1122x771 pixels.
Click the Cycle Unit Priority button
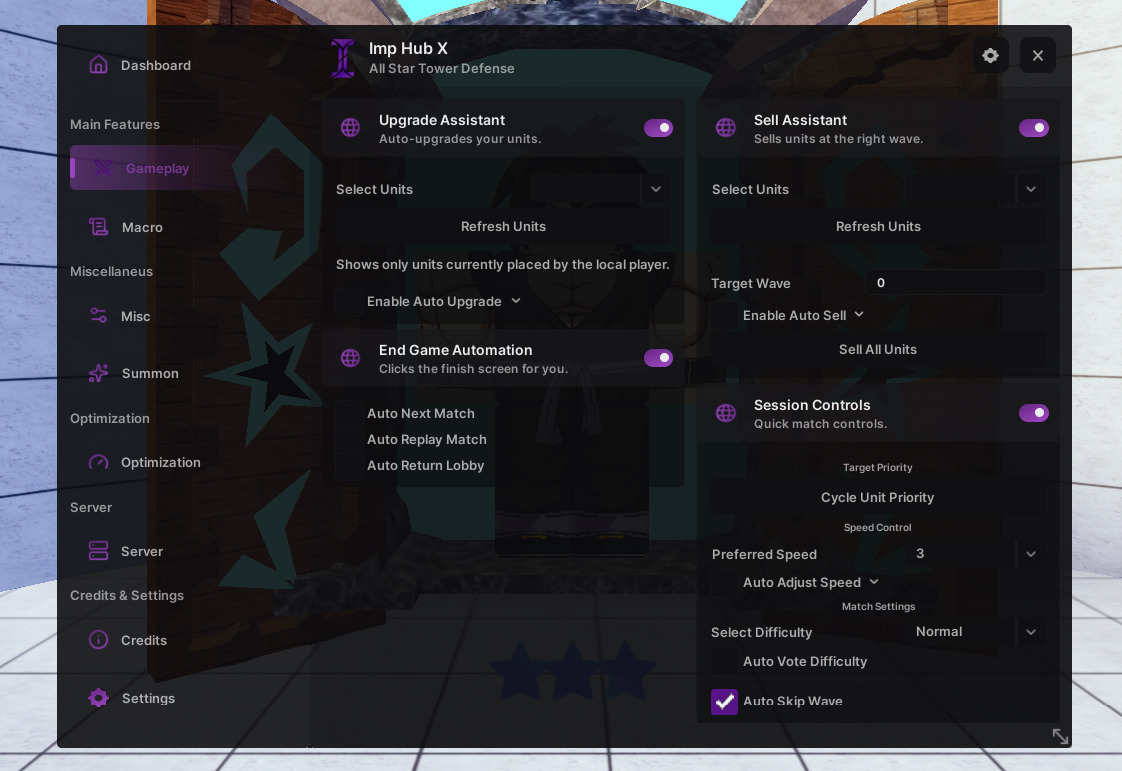pyautogui.click(x=878, y=498)
